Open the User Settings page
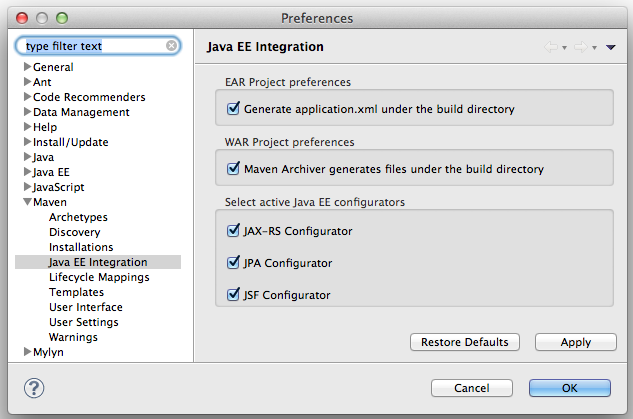Screen dimensions: 633x419 [84, 322]
